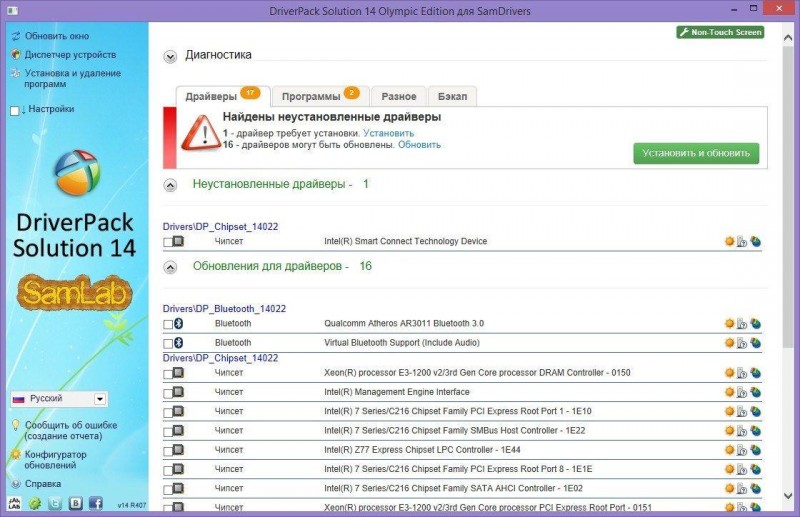
Task: Click the 'Обновить' link in the warning
Action: pos(419,145)
